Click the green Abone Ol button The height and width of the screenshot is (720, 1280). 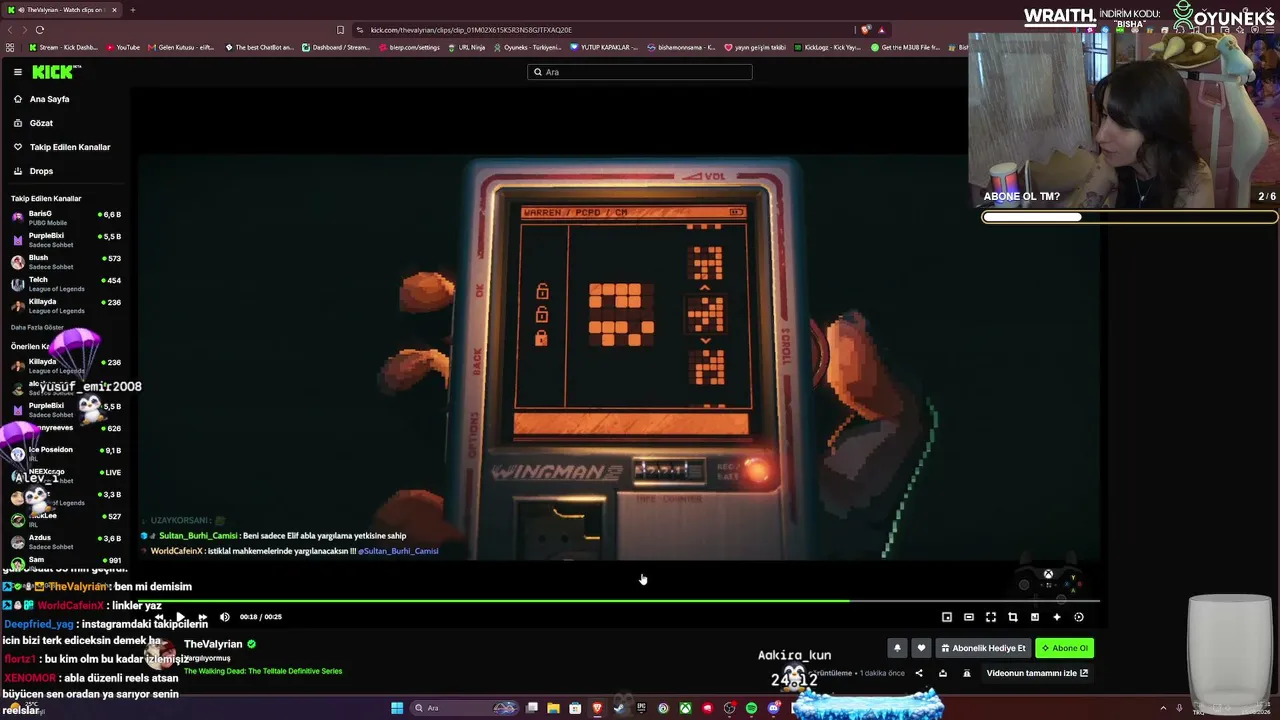[x=1064, y=648]
